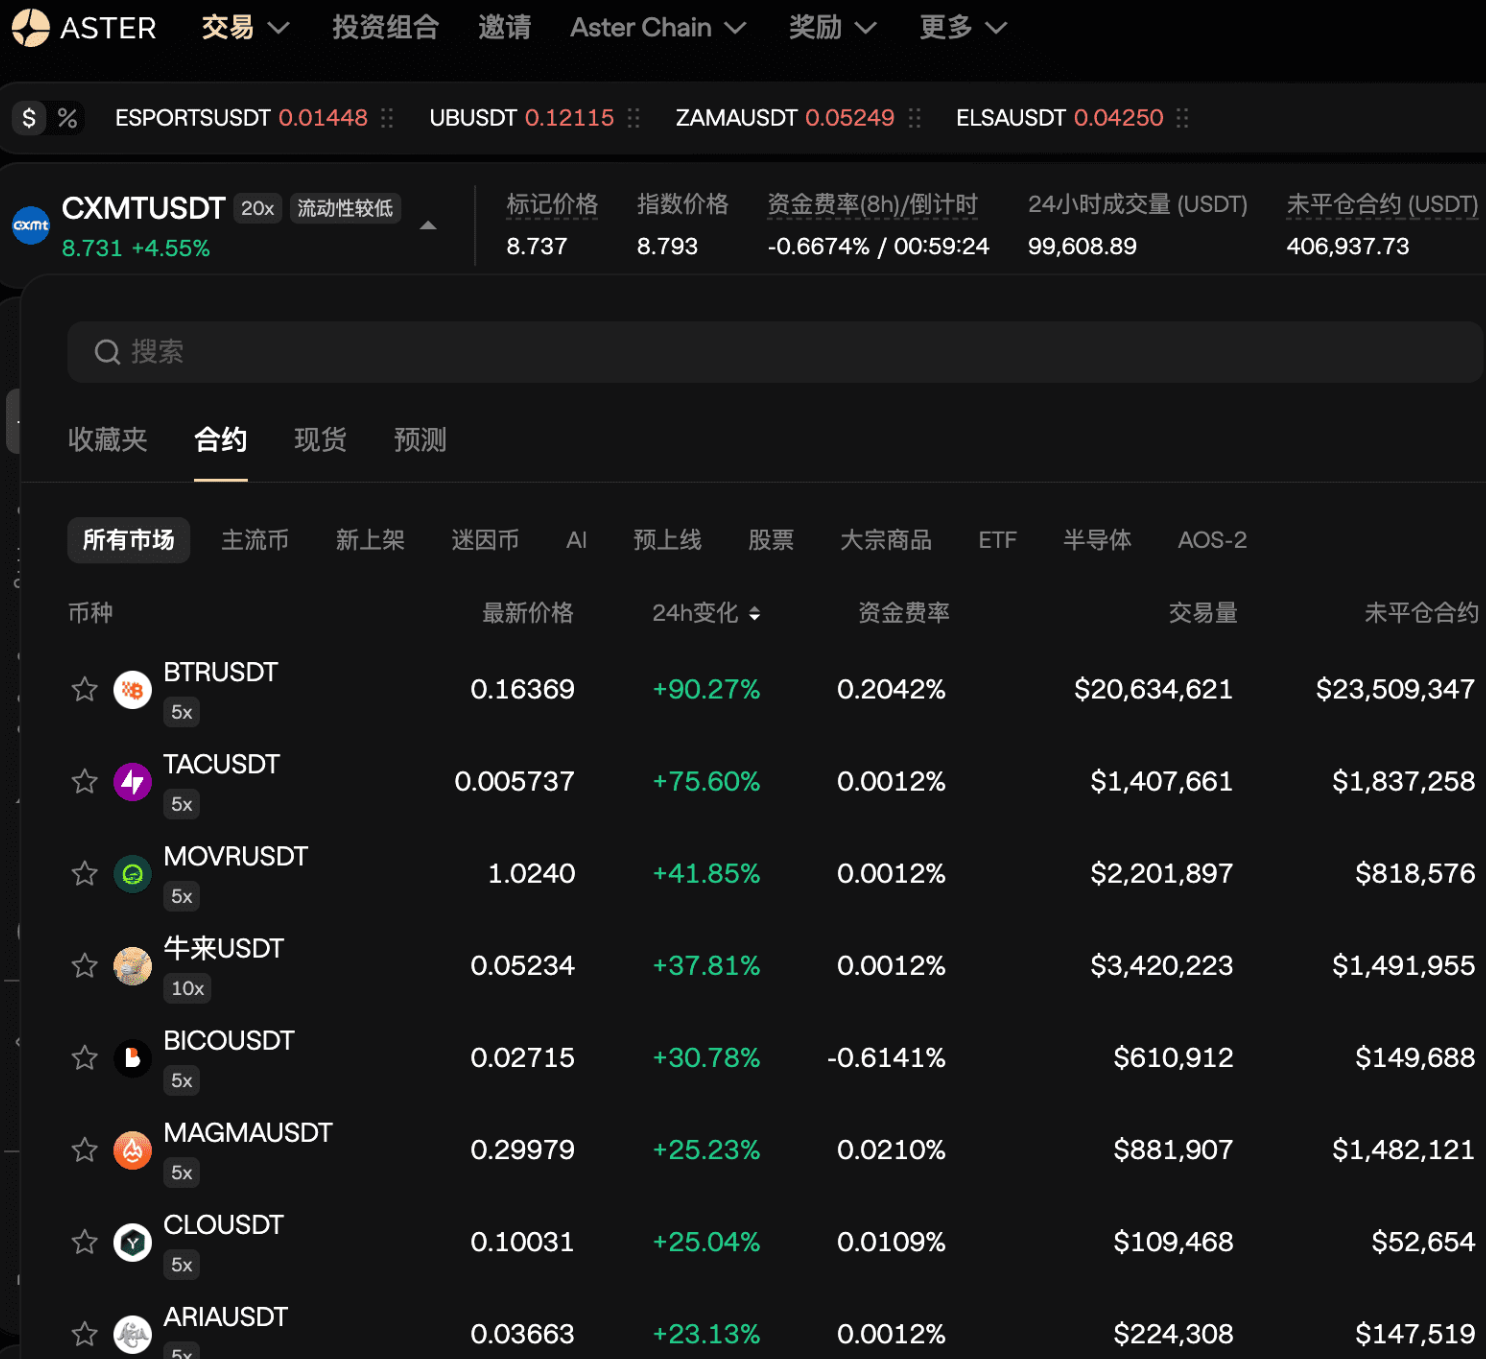The width and height of the screenshot is (1486, 1359).
Task: Click the MAGMAUSDT coin logo
Action: pyautogui.click(x=132, y=1150)
